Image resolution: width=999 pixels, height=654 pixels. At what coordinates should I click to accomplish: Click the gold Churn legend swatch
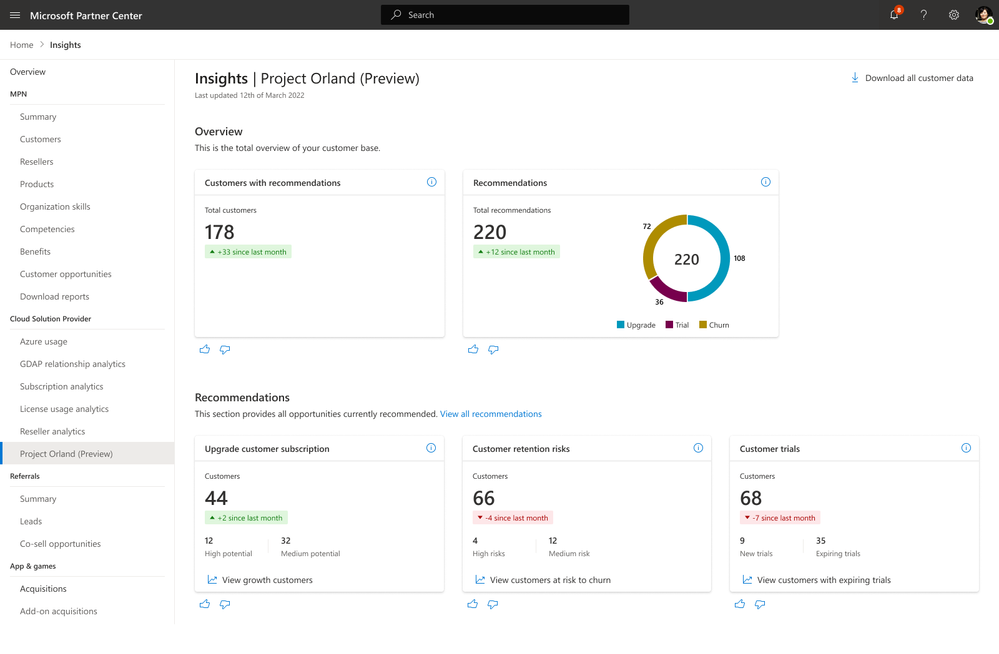[x=703, y=325]
